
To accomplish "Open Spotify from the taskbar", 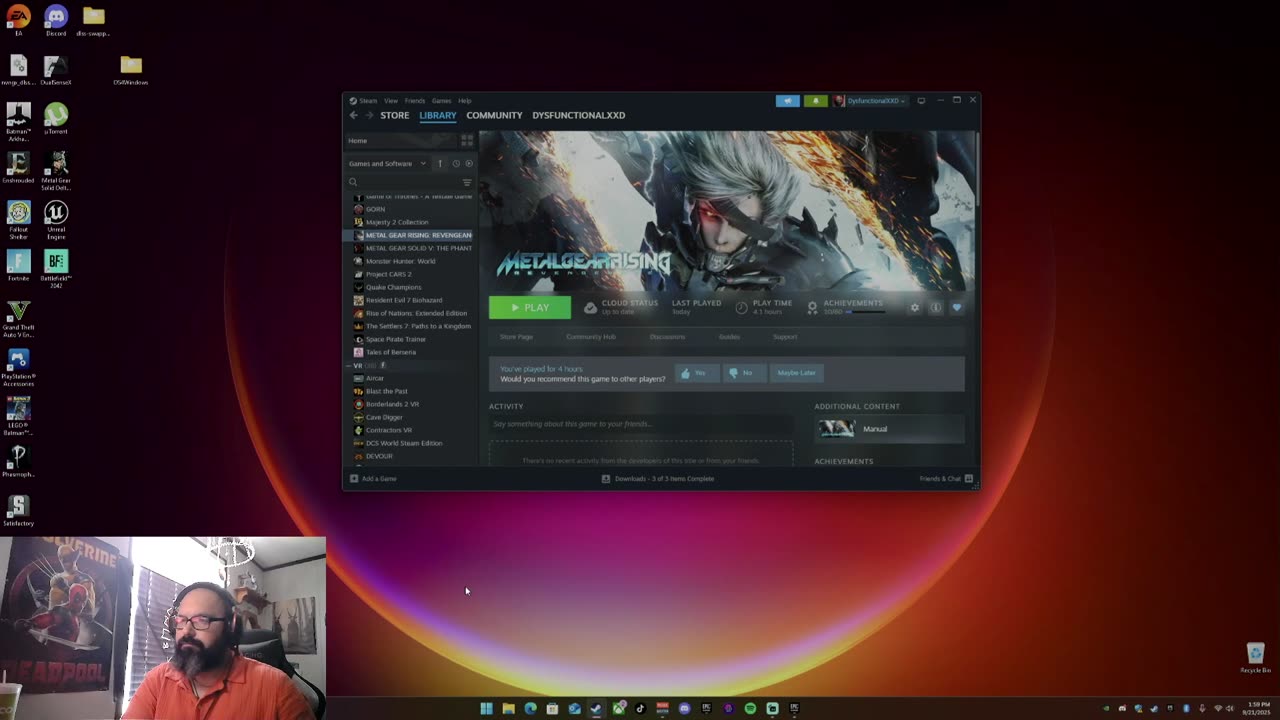I will tap(750, 708).
